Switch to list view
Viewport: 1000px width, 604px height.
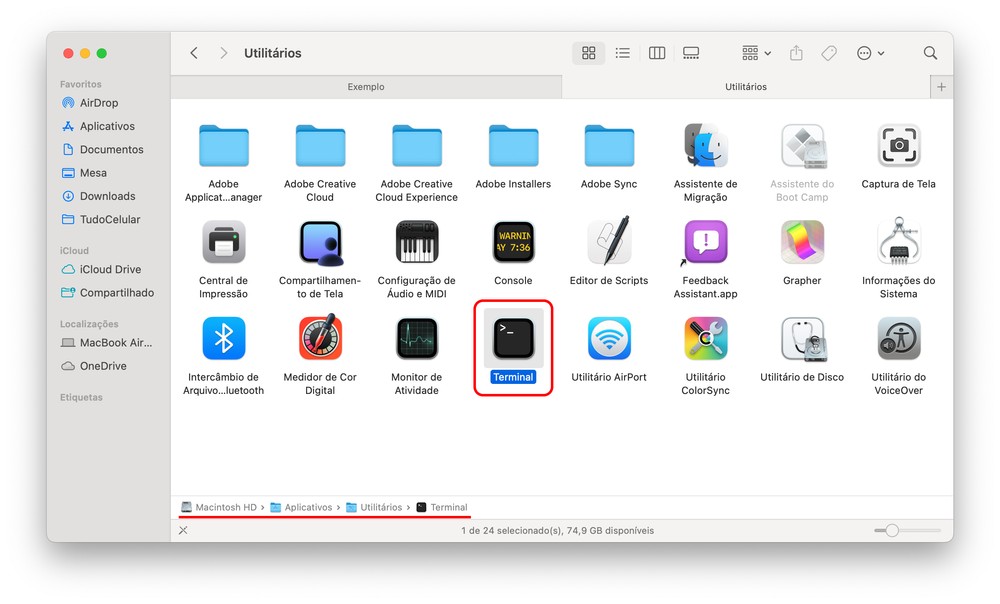coord(622,53)
